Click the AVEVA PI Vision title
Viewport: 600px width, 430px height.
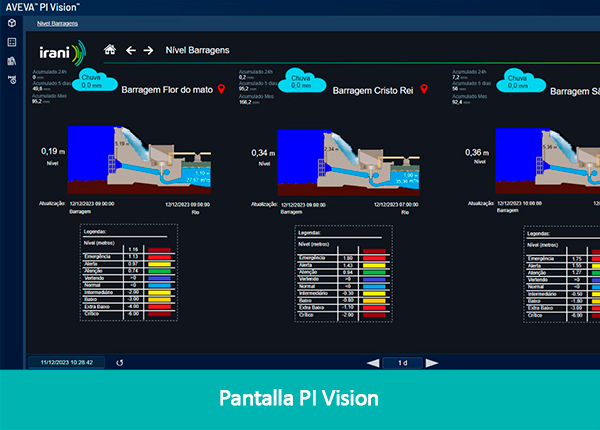(42, 7)
